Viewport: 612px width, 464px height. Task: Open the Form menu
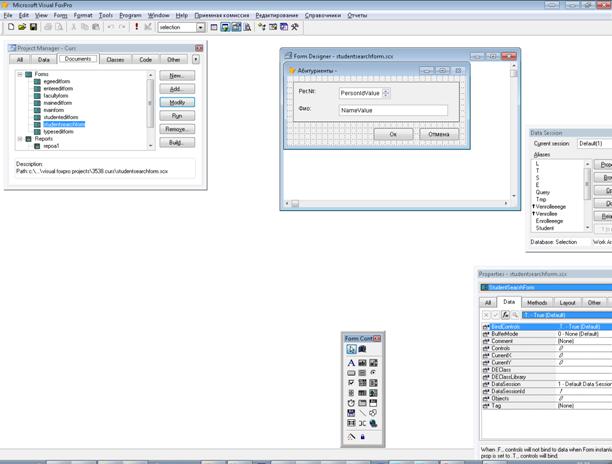pos(60,15)
